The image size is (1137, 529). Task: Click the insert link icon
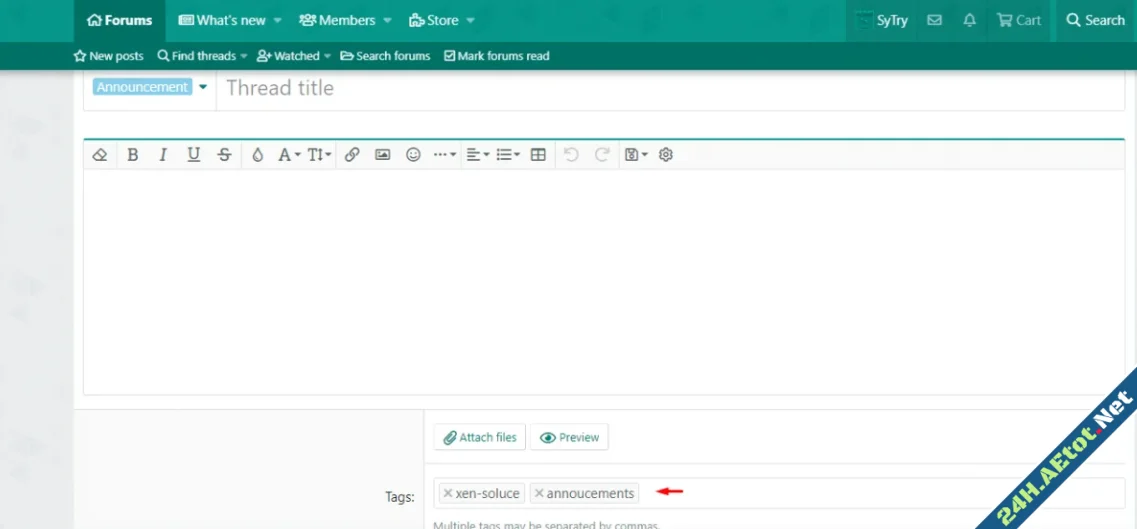click(352, 155)
